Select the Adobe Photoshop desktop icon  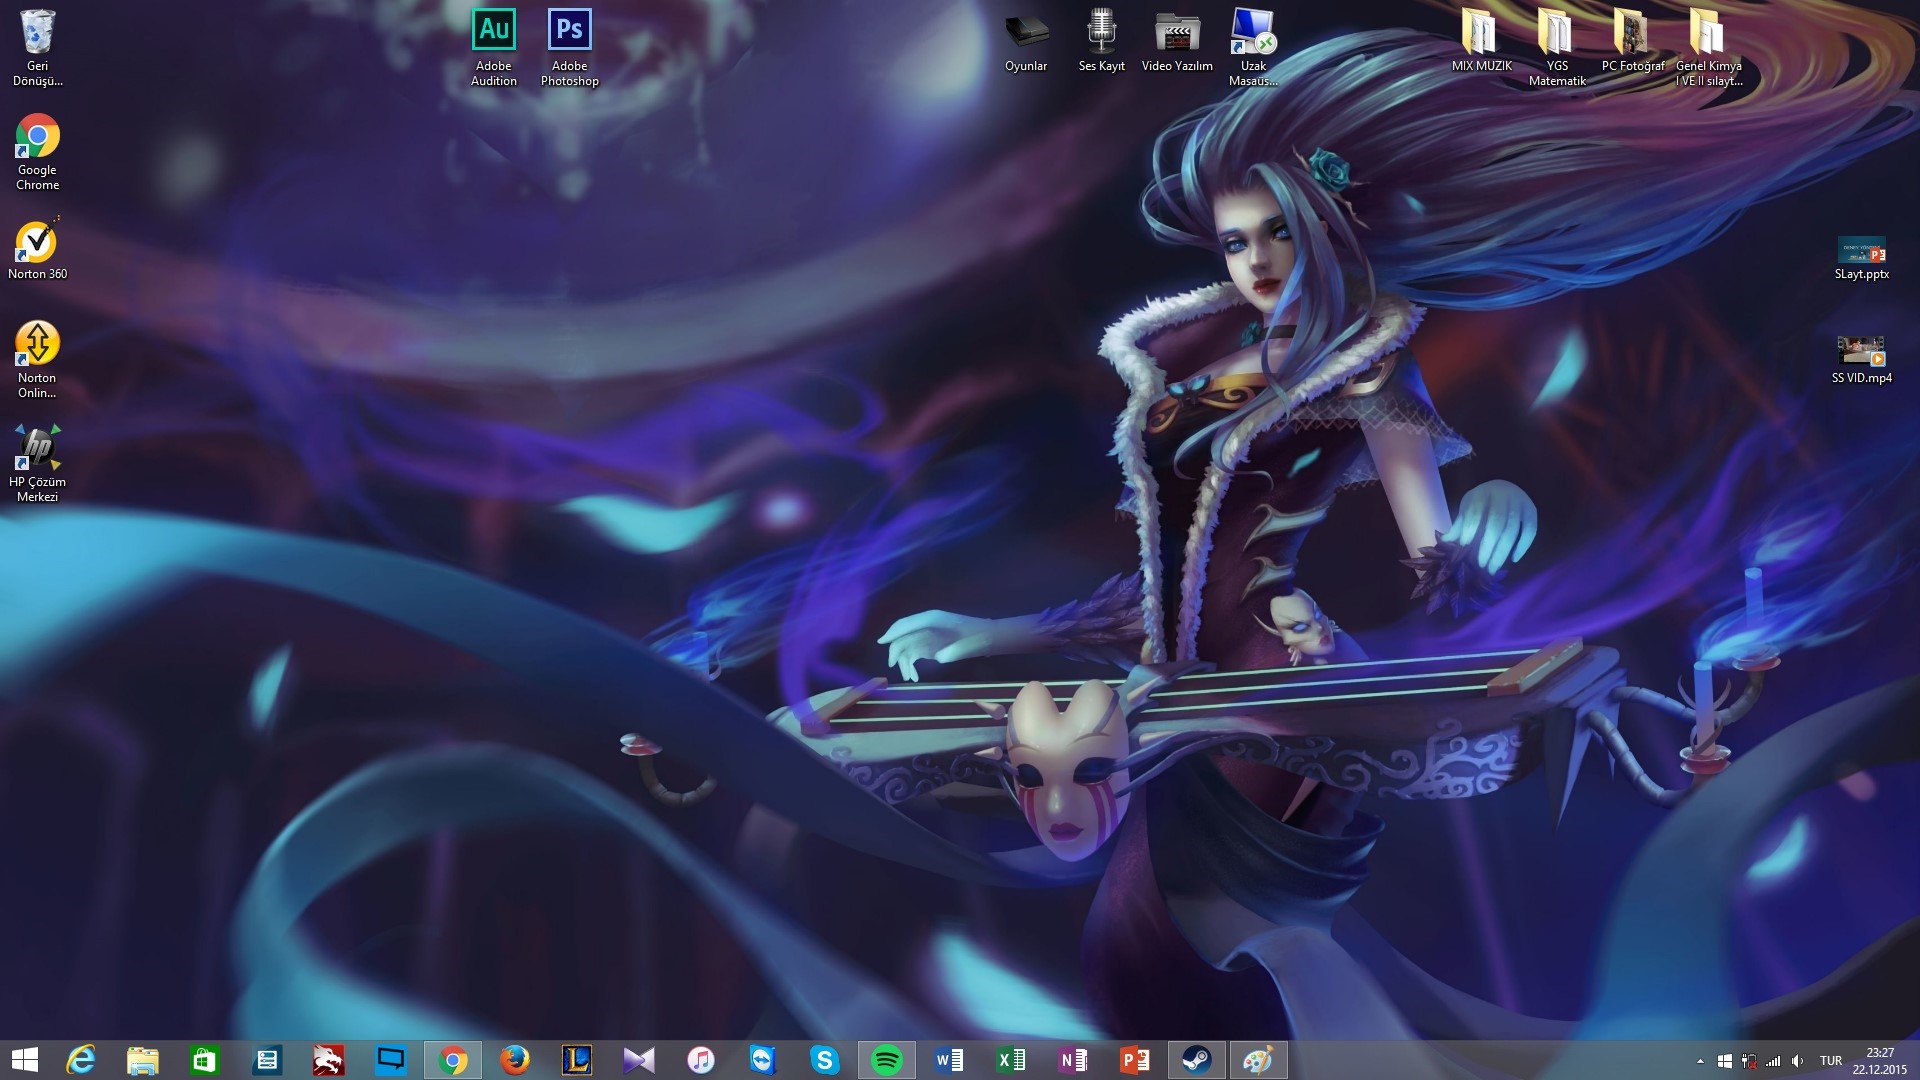(x=570, y=47)
